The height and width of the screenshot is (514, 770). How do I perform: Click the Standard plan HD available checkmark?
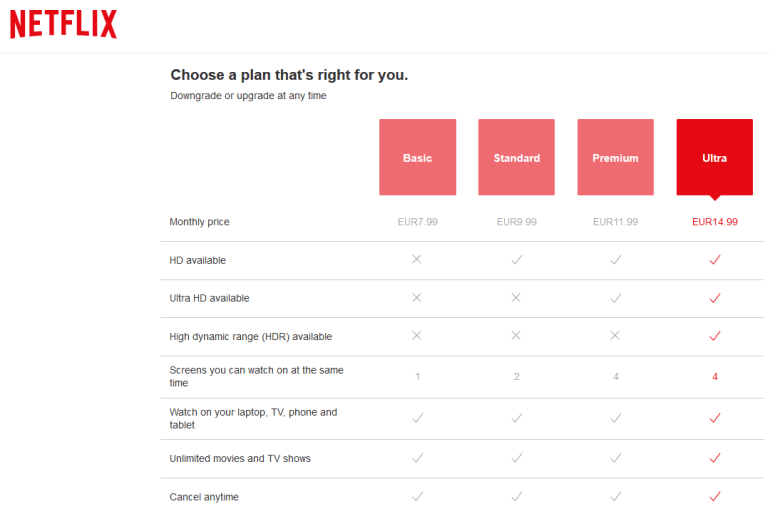tap(516, 260)
